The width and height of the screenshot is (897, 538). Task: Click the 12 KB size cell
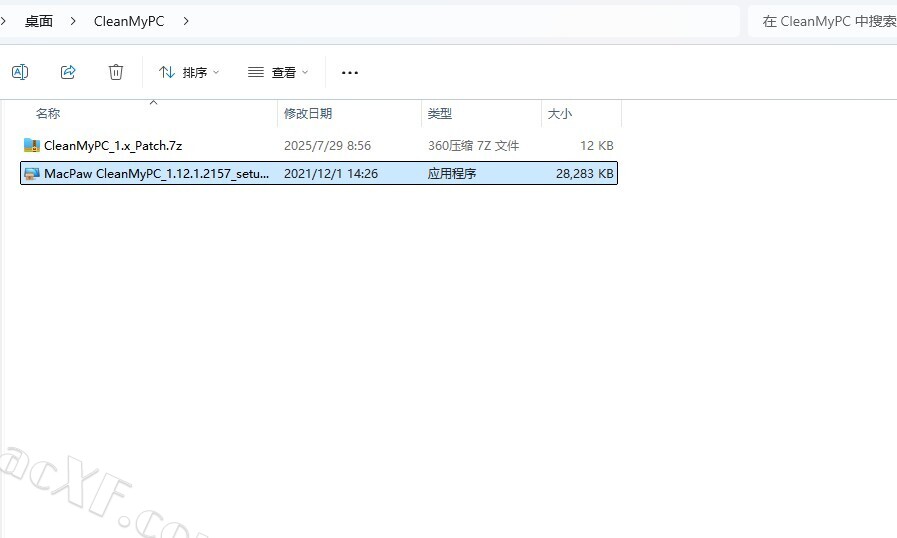(x=597, y=145)
